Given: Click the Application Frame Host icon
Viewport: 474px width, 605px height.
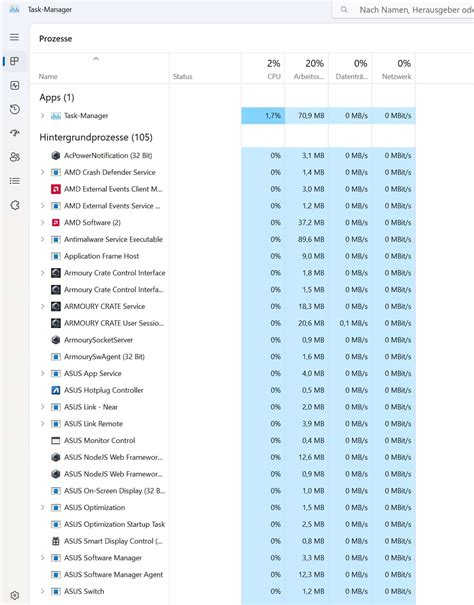Looking at the screenshot, I should (56, 256).
